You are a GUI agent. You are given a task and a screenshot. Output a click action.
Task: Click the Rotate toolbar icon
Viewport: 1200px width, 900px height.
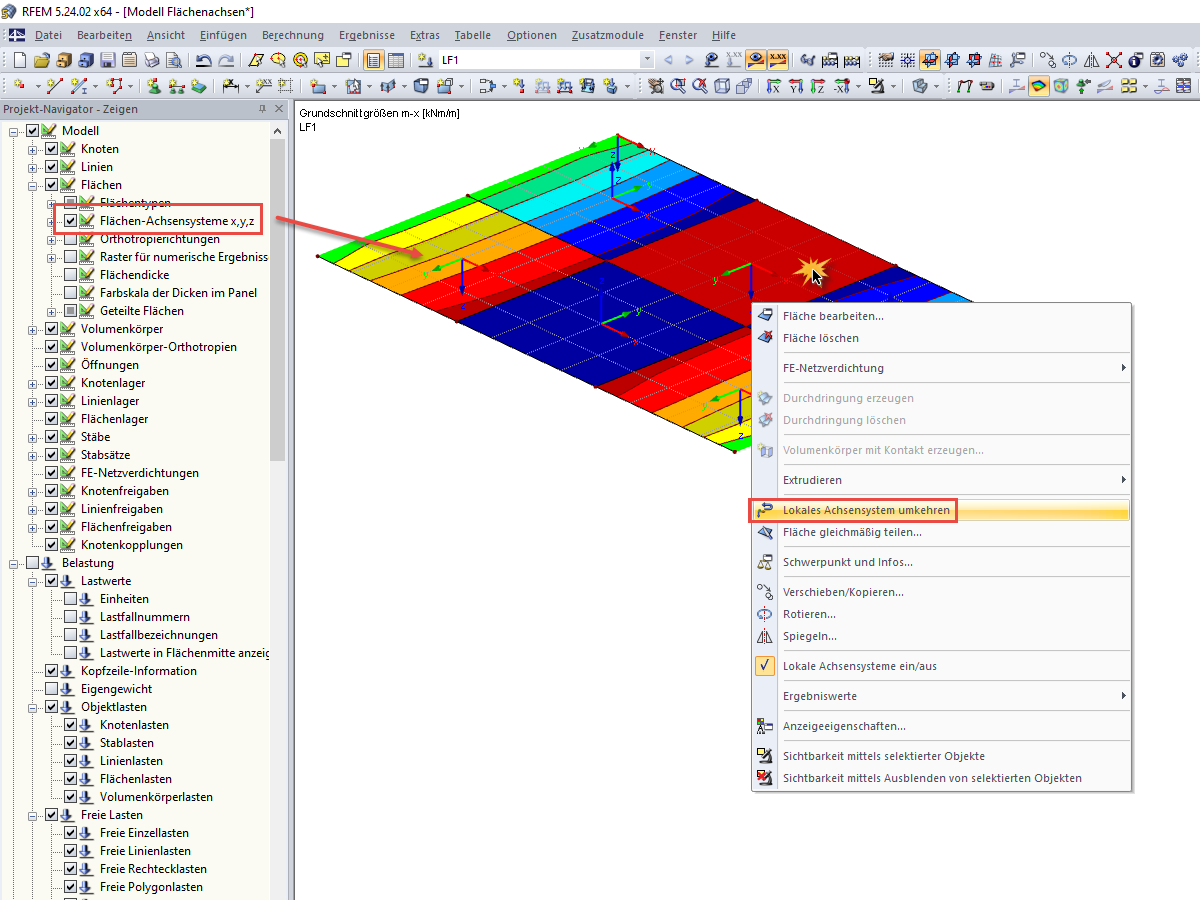click(1069, 60)
